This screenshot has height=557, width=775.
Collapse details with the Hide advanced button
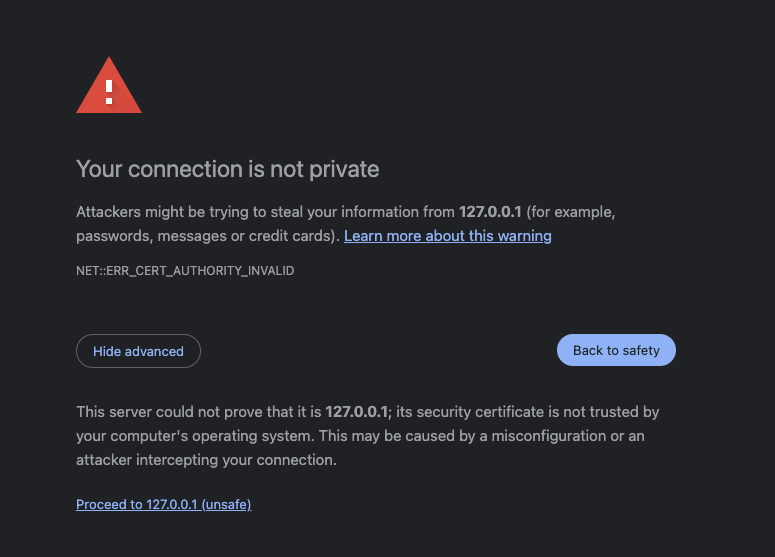[x=138, y=351]
